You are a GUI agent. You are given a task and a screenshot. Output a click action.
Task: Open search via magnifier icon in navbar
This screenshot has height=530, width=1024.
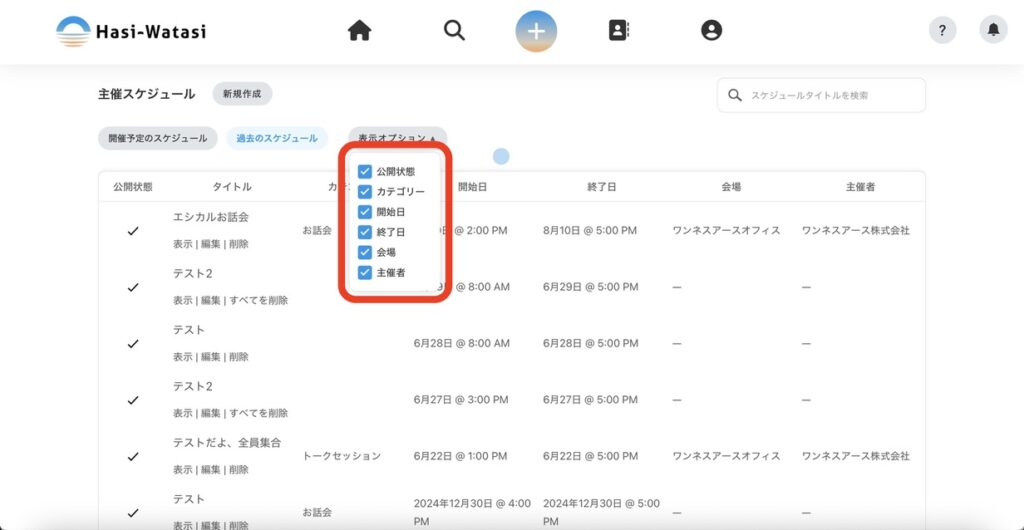pos(454,31)
